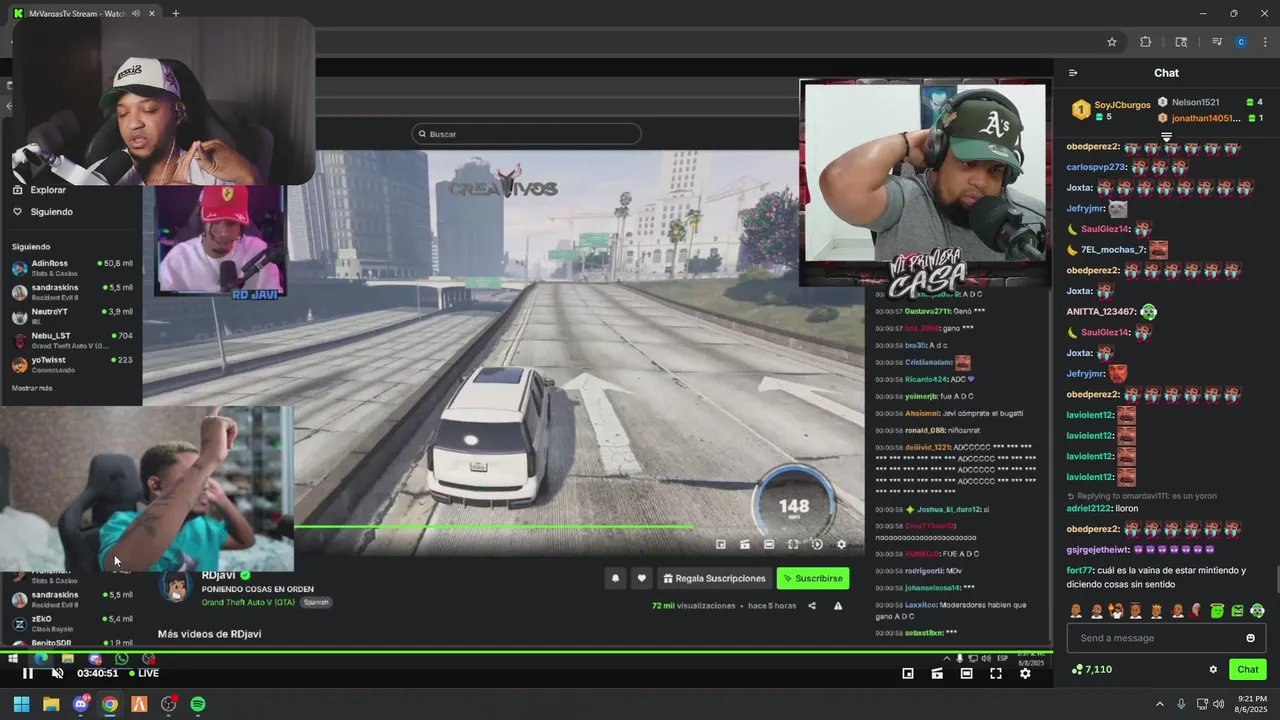Bookmark page with star icon
The width and height of the screenshot is (1280, 720).
pyautogui.click(x=1111, y=42)
